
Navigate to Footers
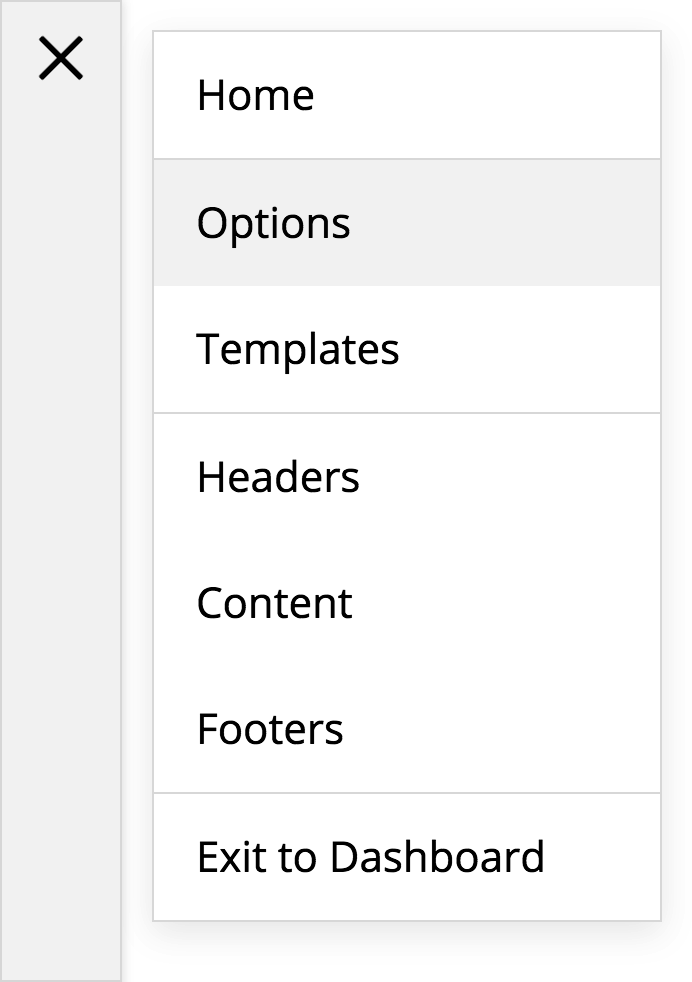pos(270,730)
